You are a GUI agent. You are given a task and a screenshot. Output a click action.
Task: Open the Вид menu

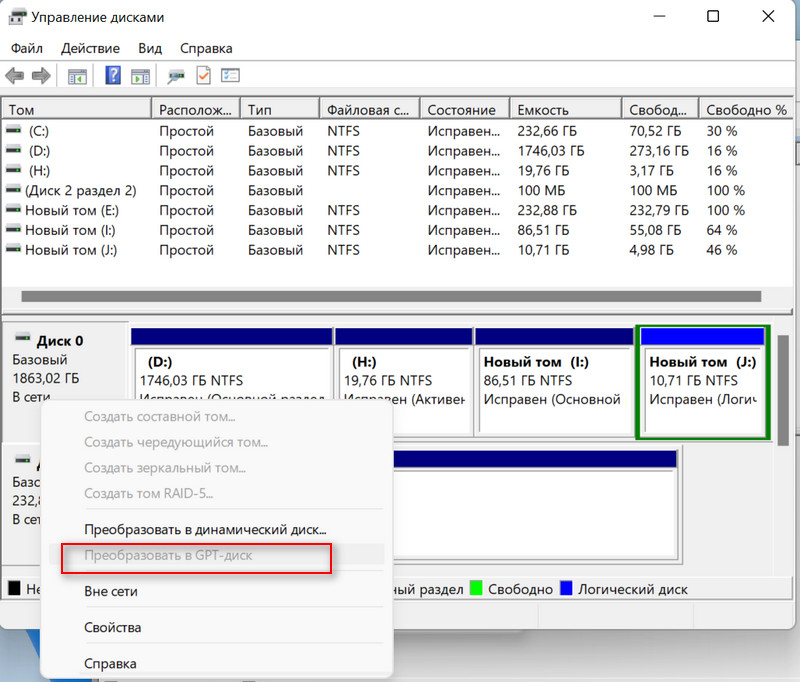click(x=150, y=48)
